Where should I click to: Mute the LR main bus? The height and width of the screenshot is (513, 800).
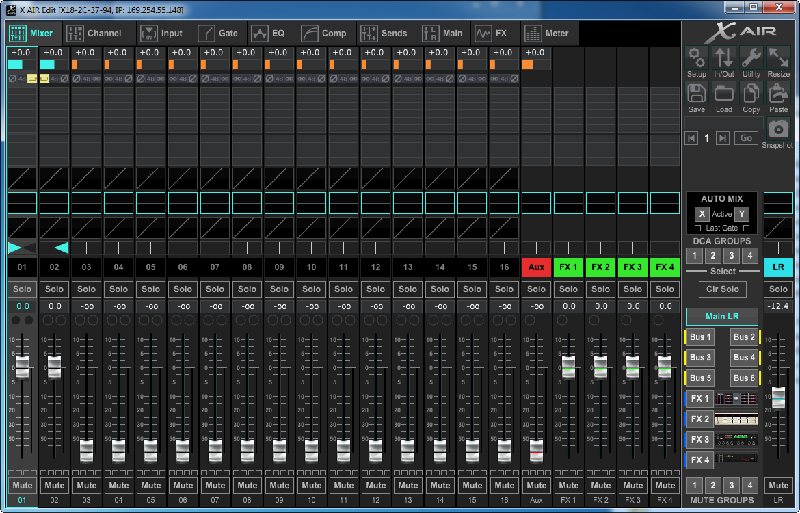point(778,485)
